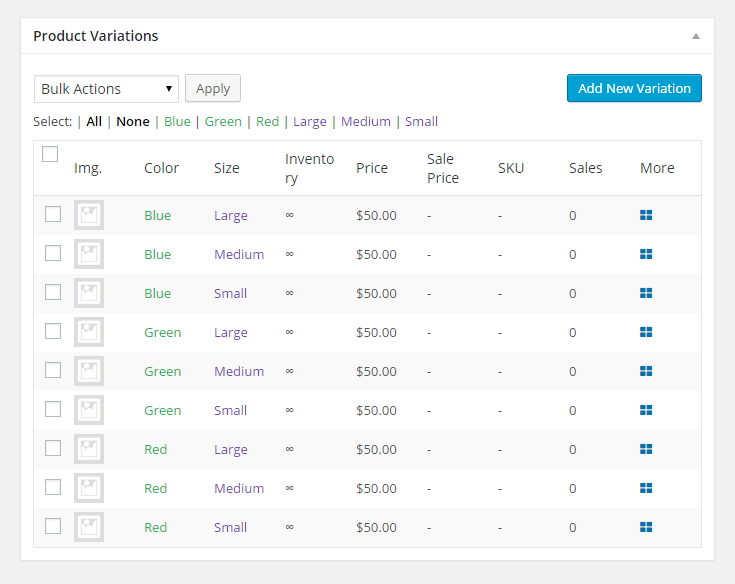Screen dimensions: 735x584
Task: Open More options for Blue Medium variation
Action: click(646, 254)
